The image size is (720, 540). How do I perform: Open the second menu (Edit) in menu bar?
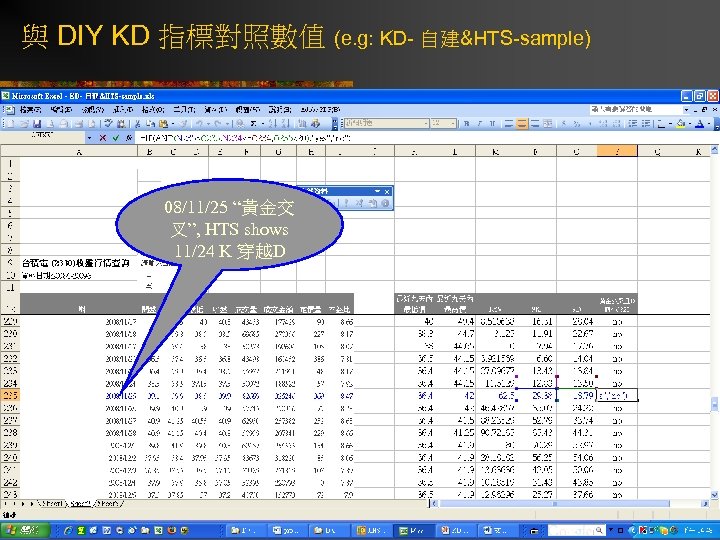click(x=61, y=109)
